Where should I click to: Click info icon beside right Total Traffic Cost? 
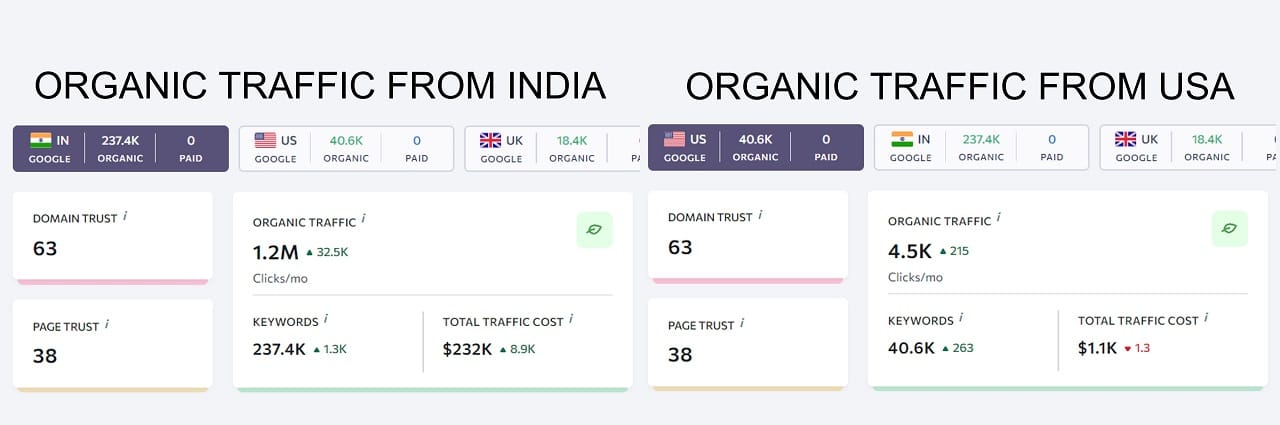[1206, 319]
